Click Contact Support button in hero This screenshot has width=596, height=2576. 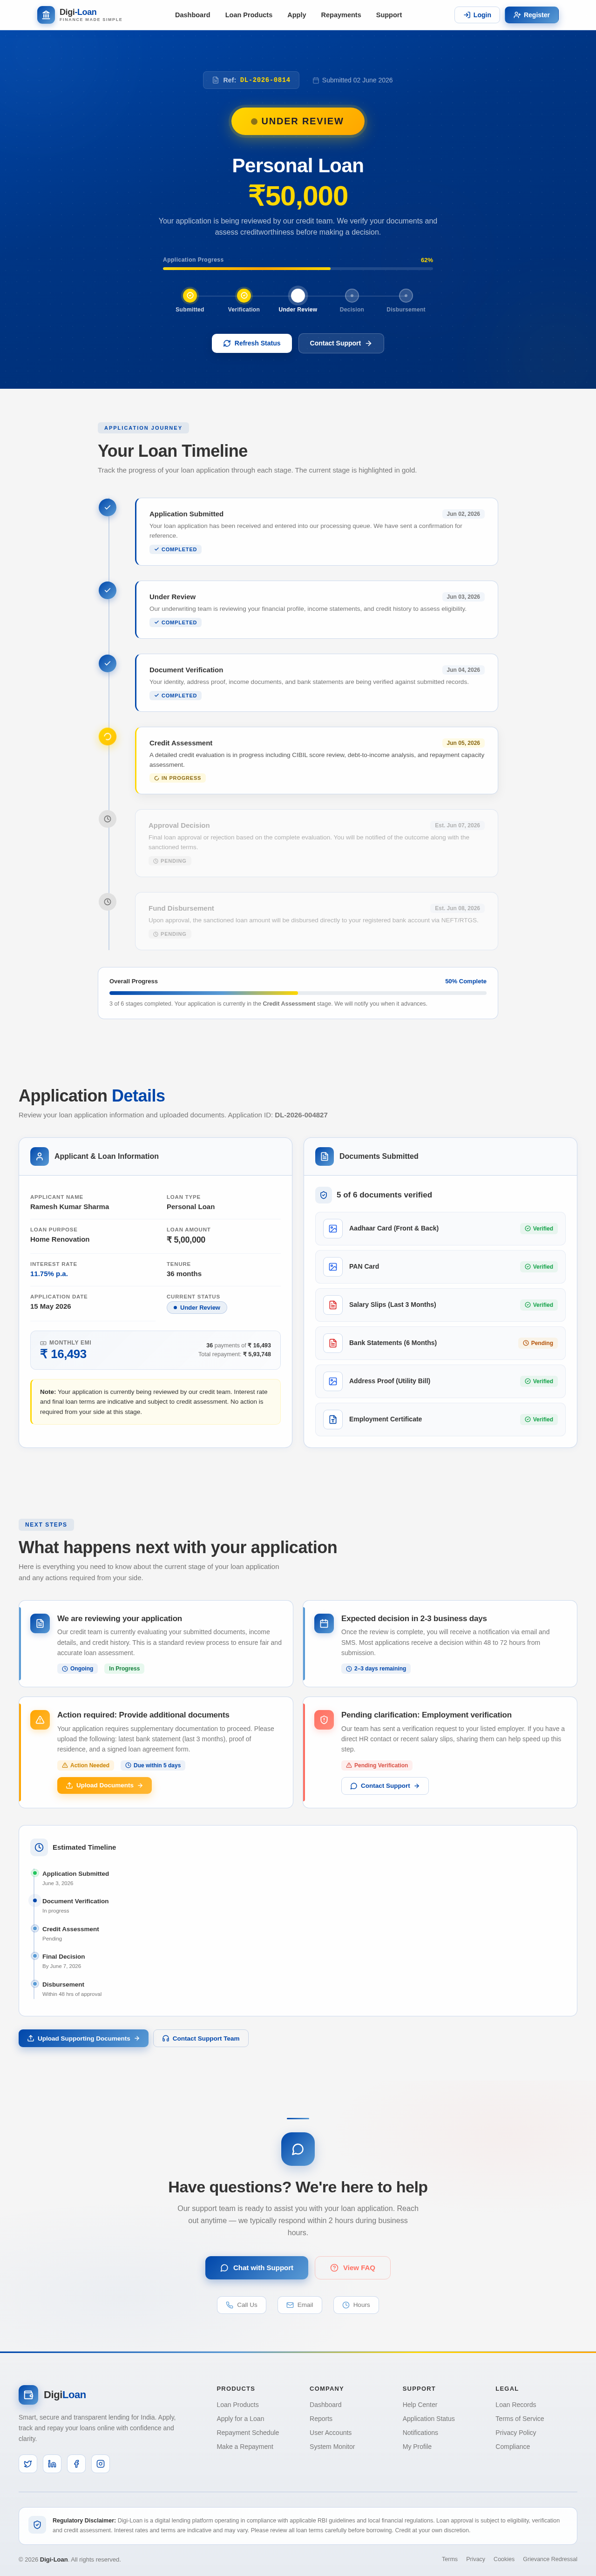[x=341, y=343]
